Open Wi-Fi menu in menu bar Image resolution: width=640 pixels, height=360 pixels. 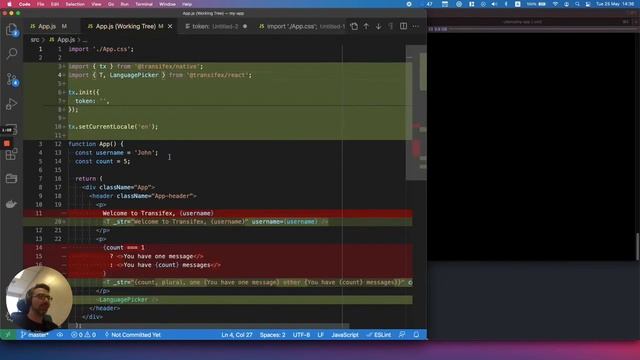pos(555,4)
